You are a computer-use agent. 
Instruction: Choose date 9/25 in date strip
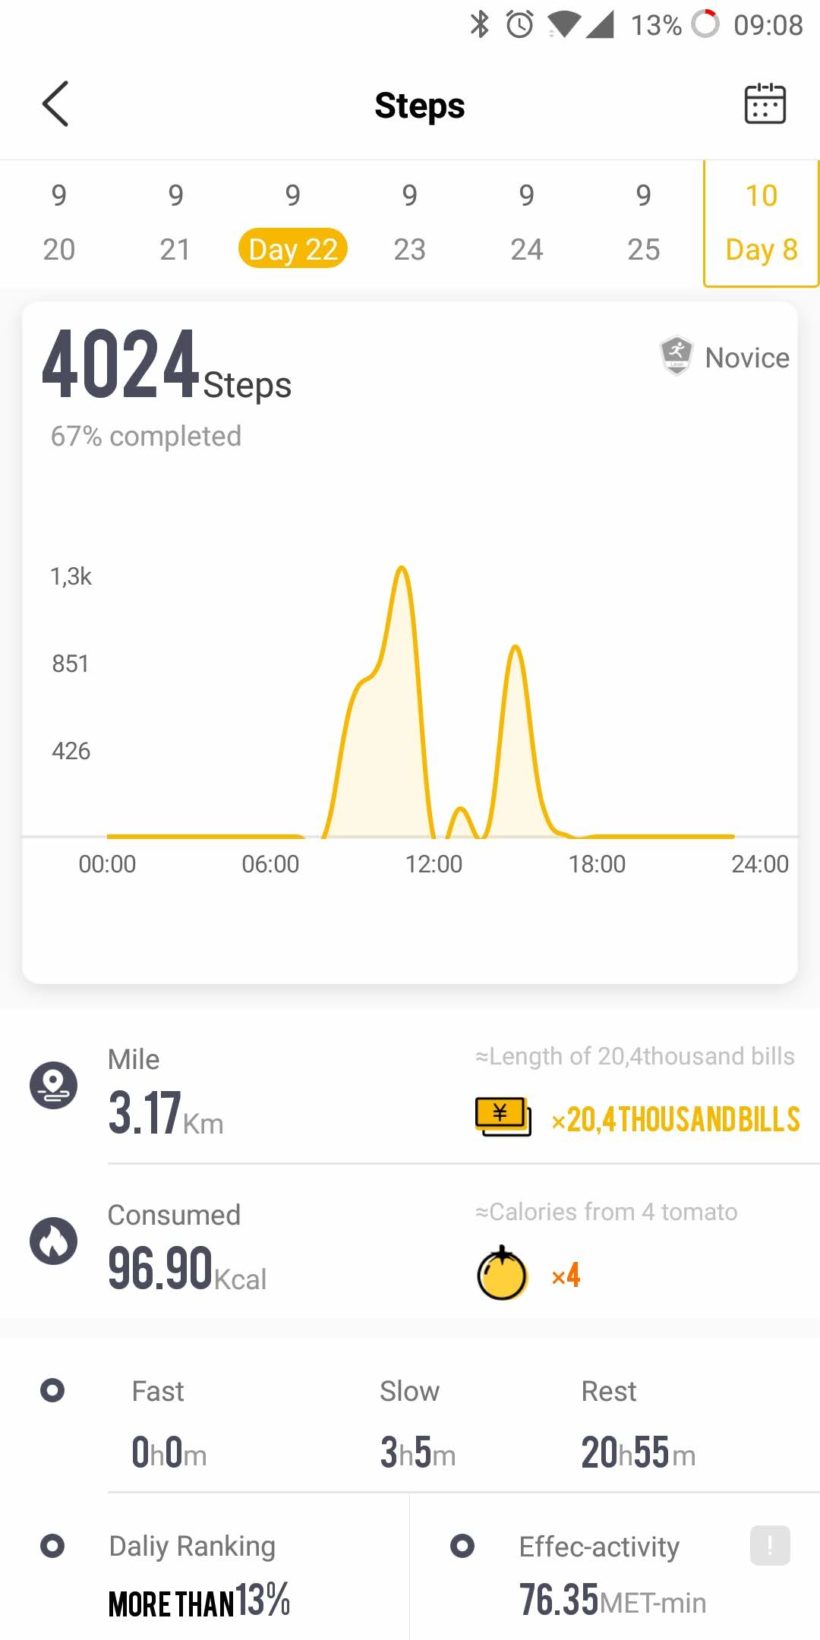(644, 223)
